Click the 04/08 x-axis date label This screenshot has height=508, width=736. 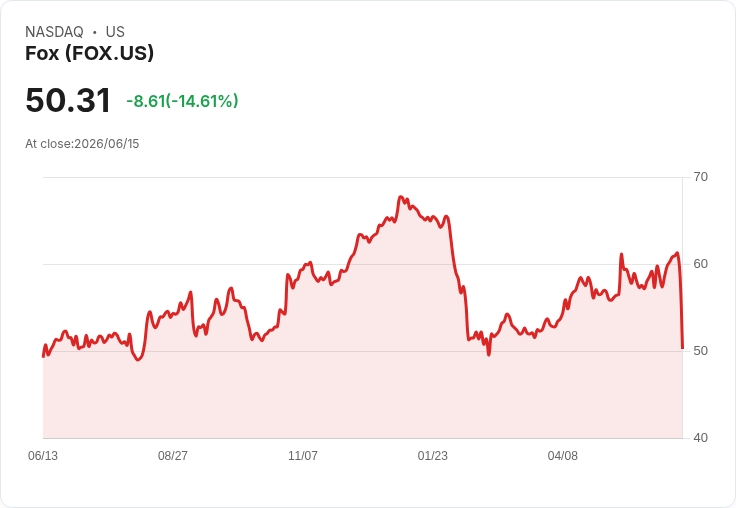(563, 455)
